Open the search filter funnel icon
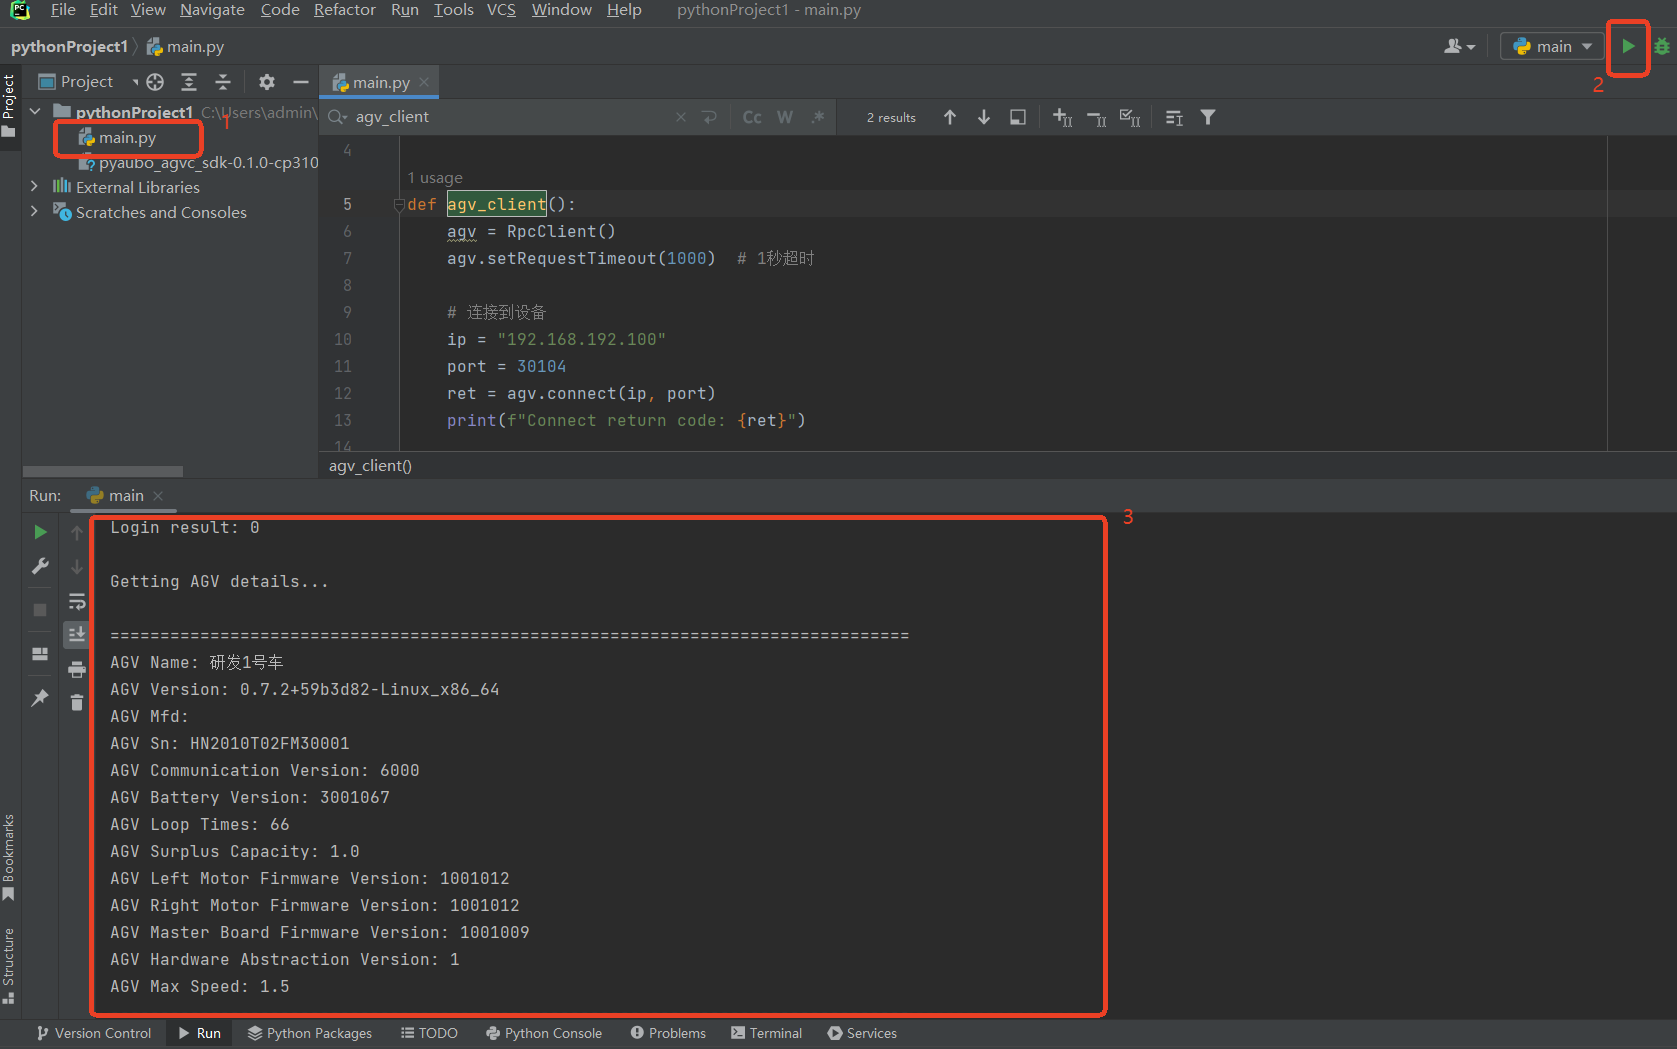Image resolution: width=1677 pixels, height=1049 pixels. point(1208,117)
